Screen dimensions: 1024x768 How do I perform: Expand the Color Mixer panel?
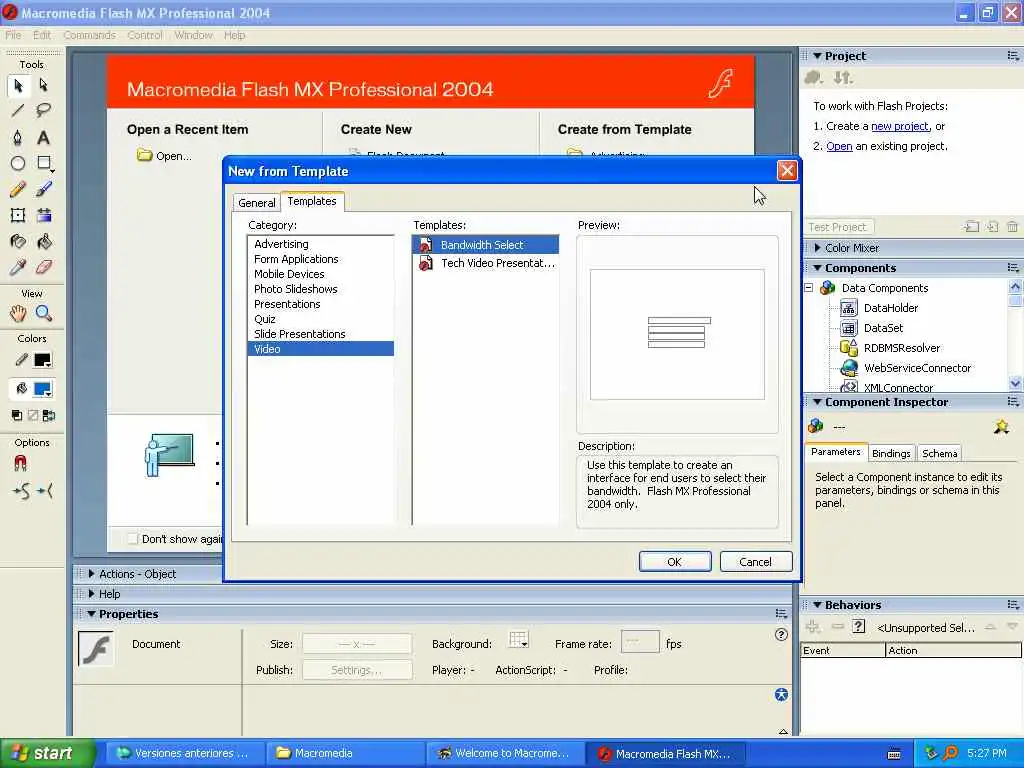coord(817,248)
